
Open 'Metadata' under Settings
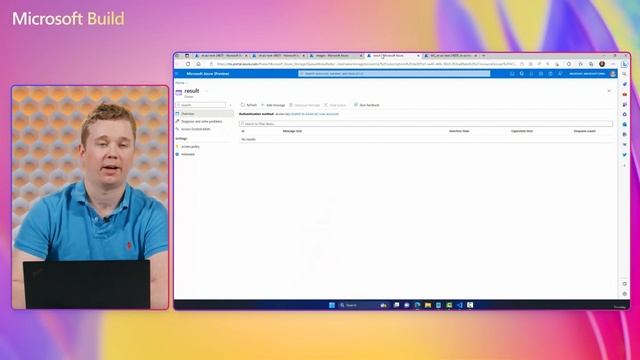tap(187, 155)
